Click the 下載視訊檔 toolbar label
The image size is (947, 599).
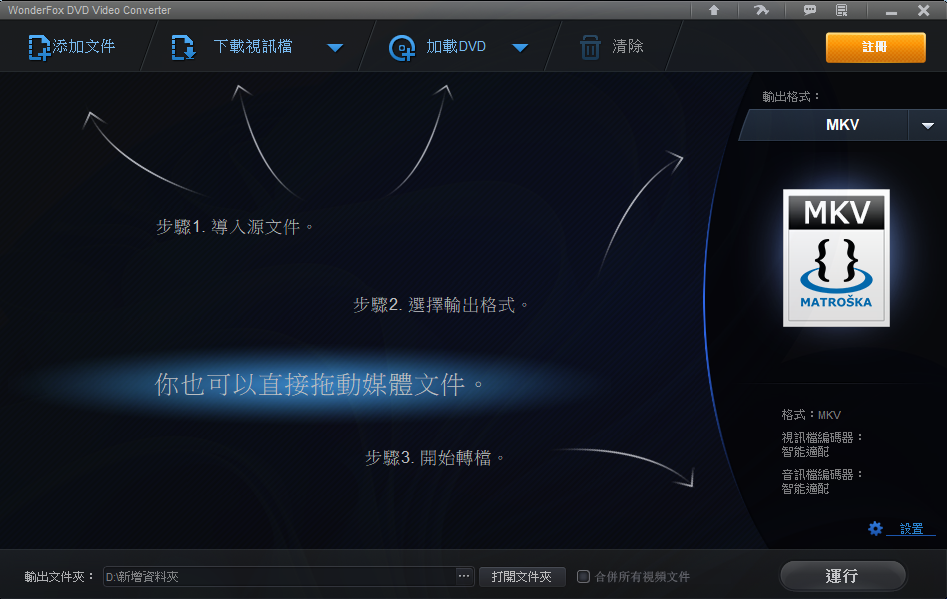point(253,46)
